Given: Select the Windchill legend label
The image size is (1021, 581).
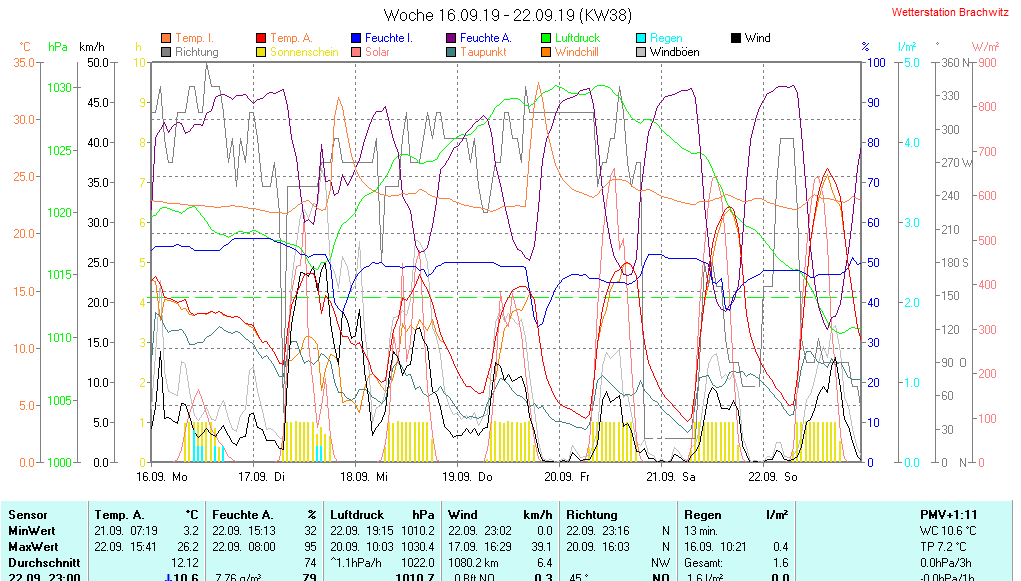Looking at the screenshot, I should point(578,52).
